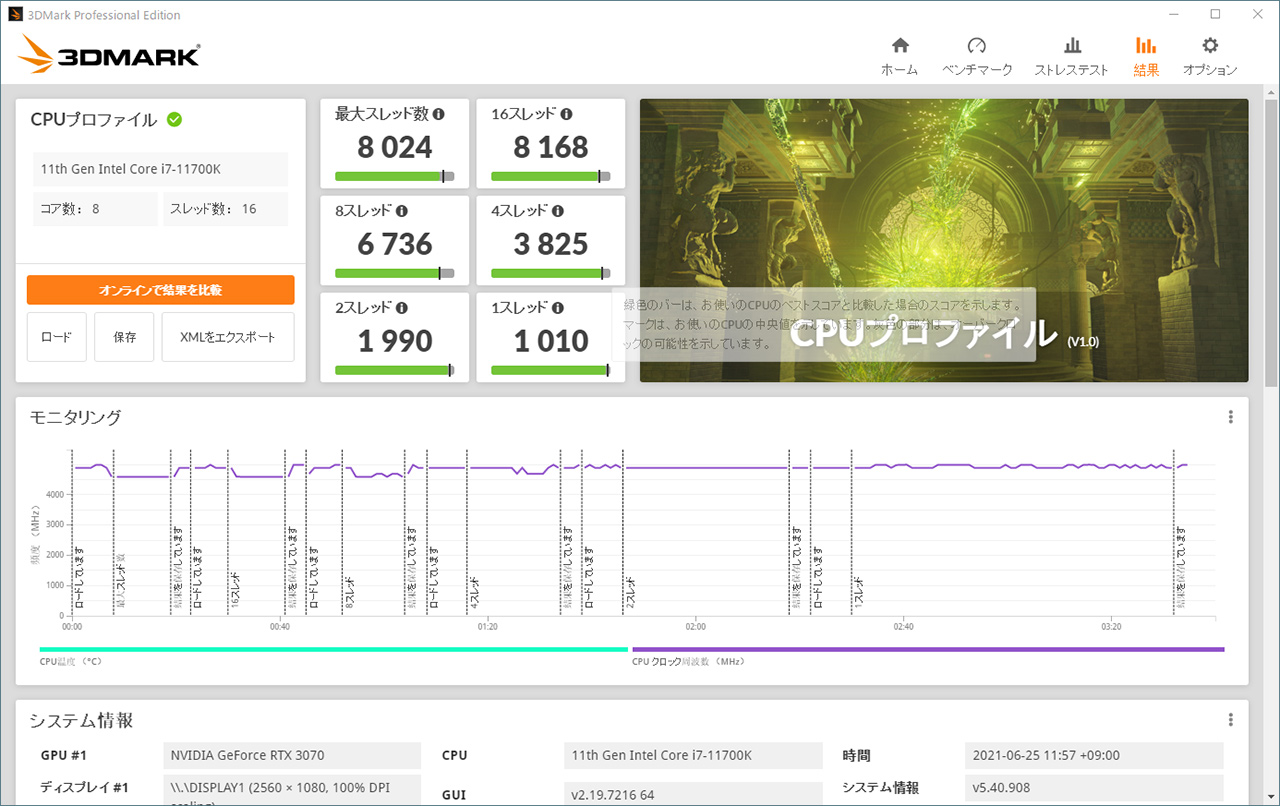Go to the ホーム (Home) tab

coord(899,56)
